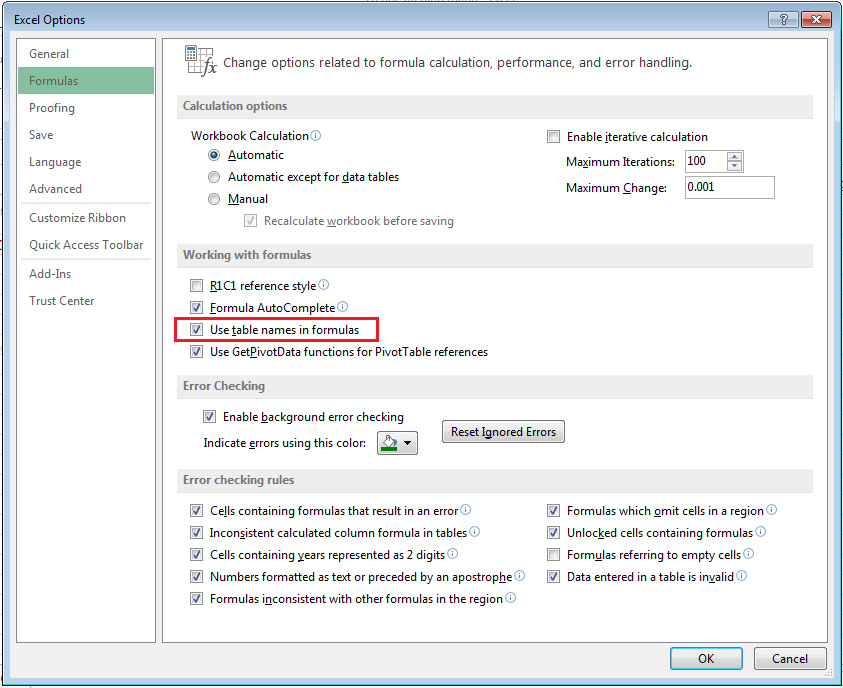843x688 pixels.
Task: Click info icon next to Unlocked cells containing formulas
Action: coord(761,533)
